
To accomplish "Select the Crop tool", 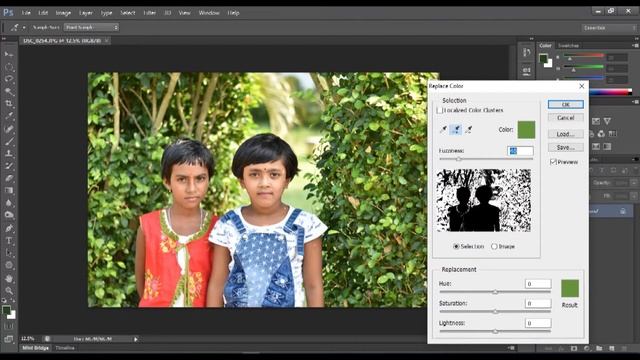I will point(9,104).
